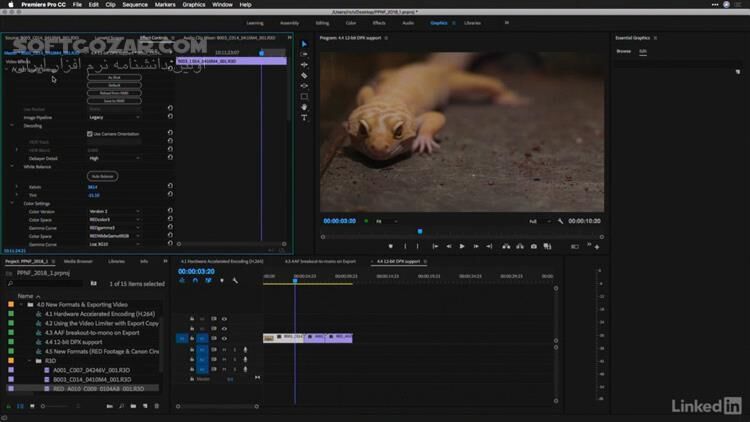The width and height of the screenshot is (750, 422).
Task: Collapse the Decoding section
Action: point(12,125)
